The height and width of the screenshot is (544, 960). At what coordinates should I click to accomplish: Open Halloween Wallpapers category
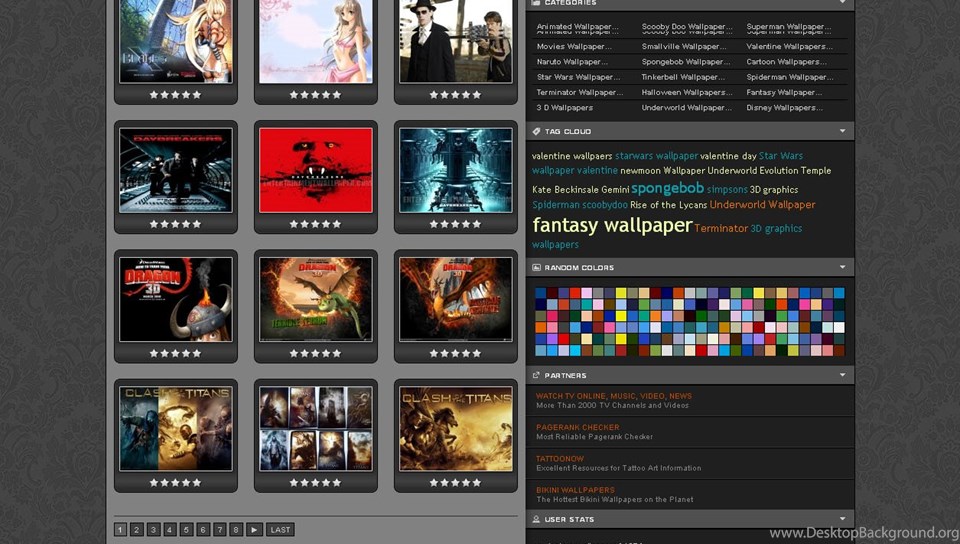(x=687, y=92)
